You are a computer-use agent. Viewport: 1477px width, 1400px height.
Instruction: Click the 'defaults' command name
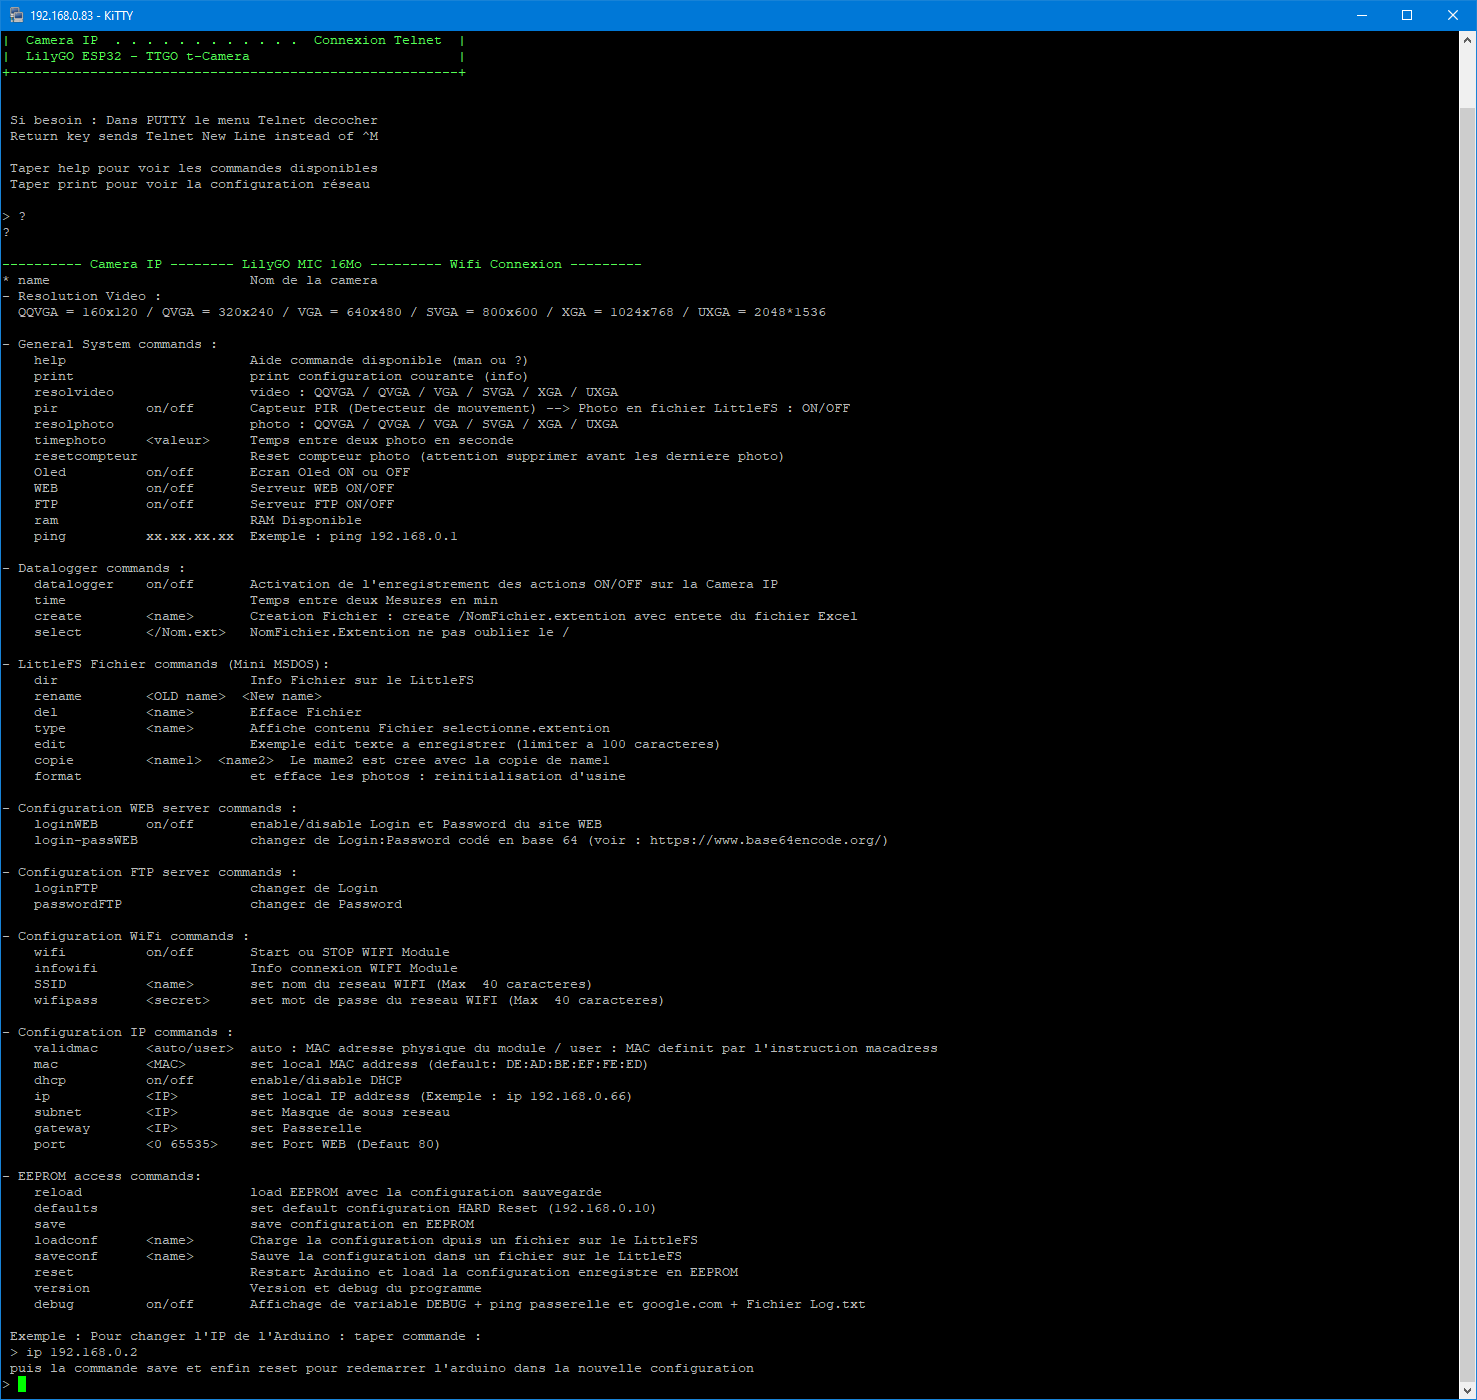point(66,1208)
